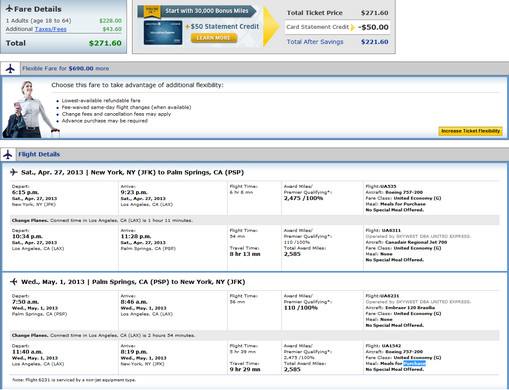Click the Total Ticket Price label
This screenshot has height=390, width=509.
point(315,13)
